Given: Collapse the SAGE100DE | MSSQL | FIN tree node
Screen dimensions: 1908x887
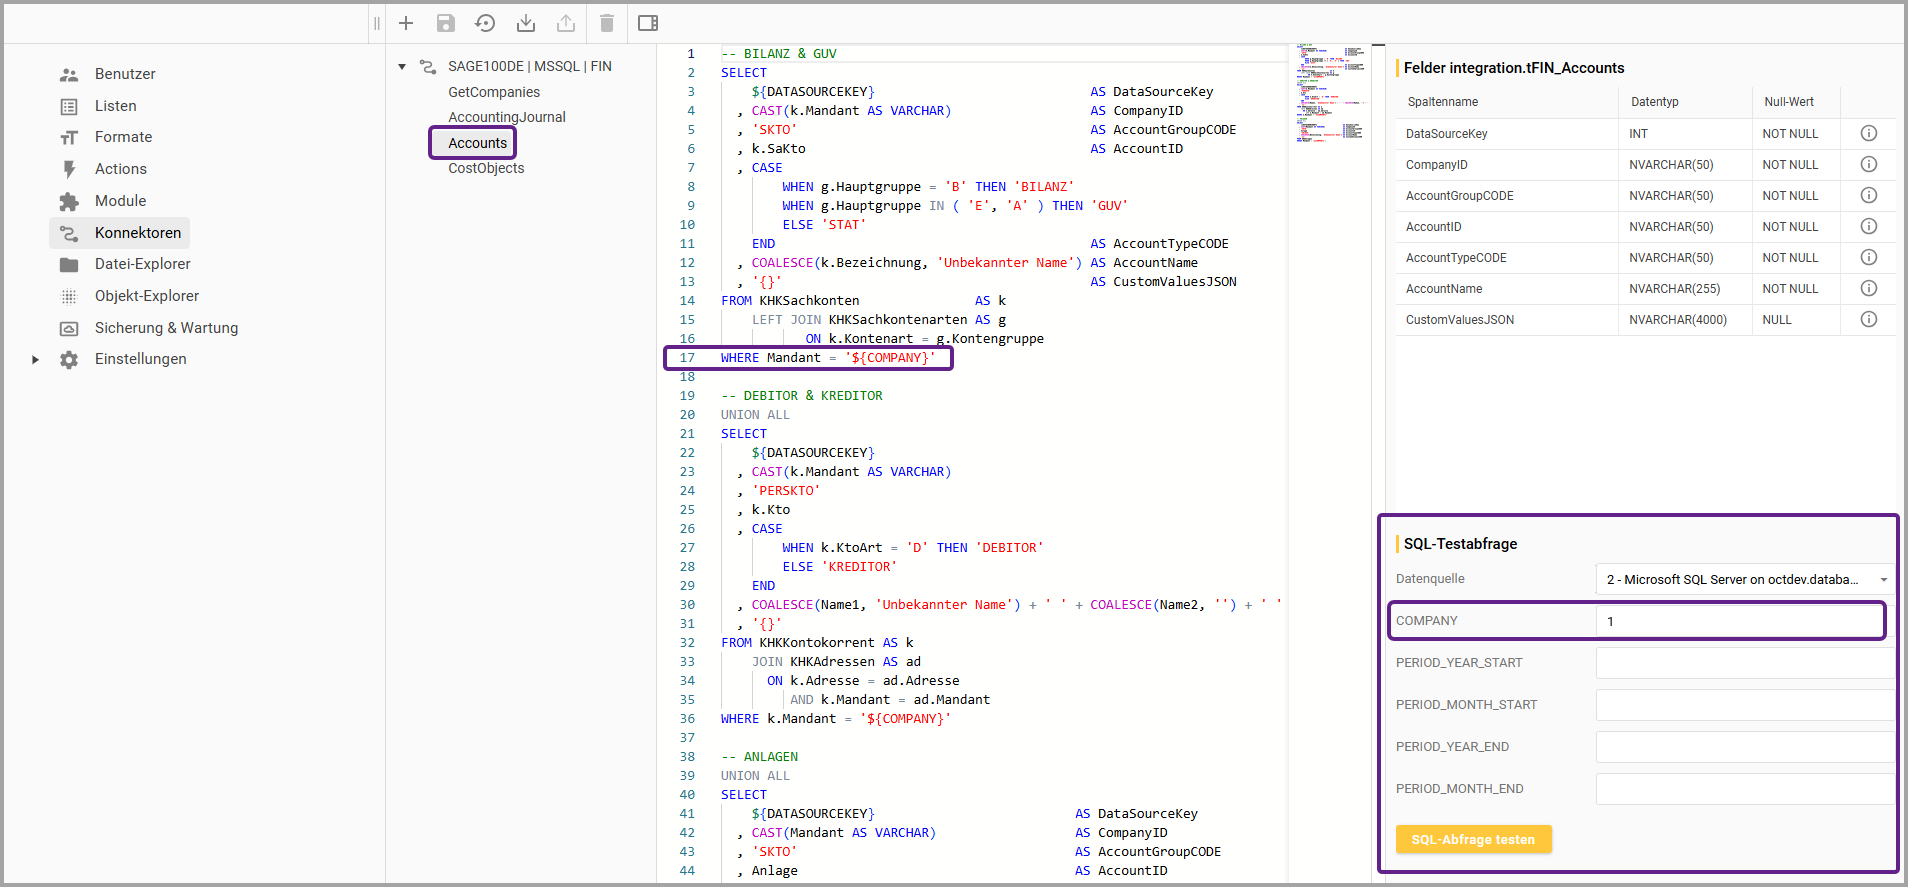Looking at the screenshot, I should (x=402, y=67).
